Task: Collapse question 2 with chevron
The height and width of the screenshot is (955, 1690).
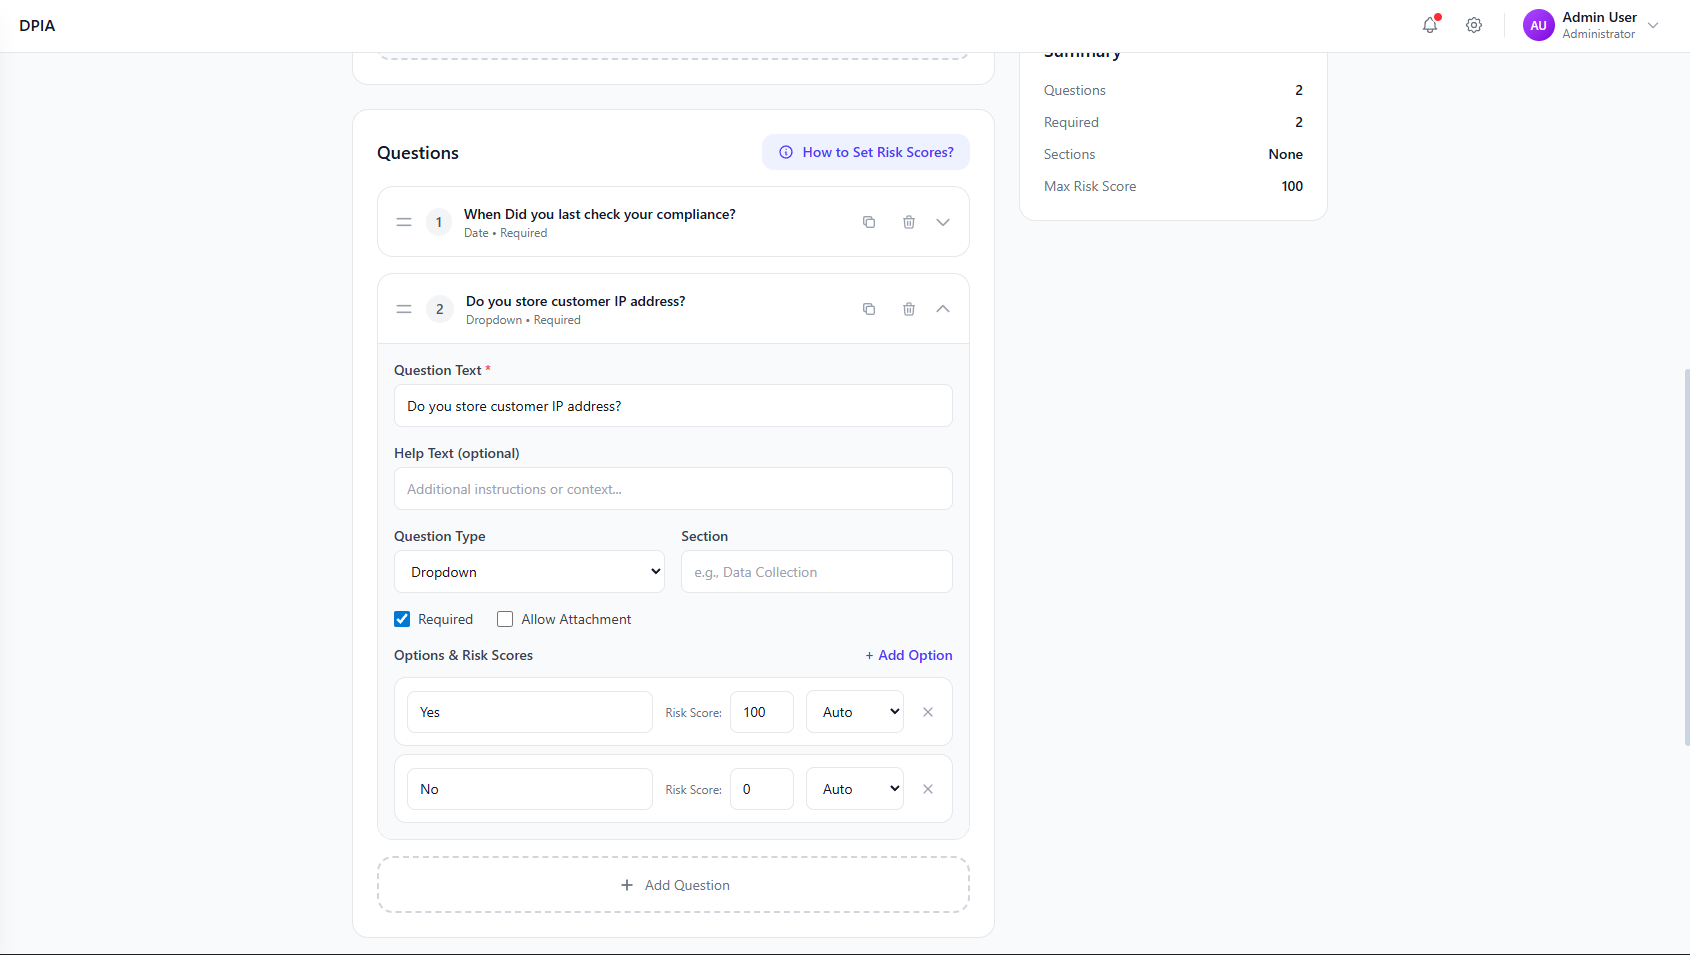Action: pos(943,309)
